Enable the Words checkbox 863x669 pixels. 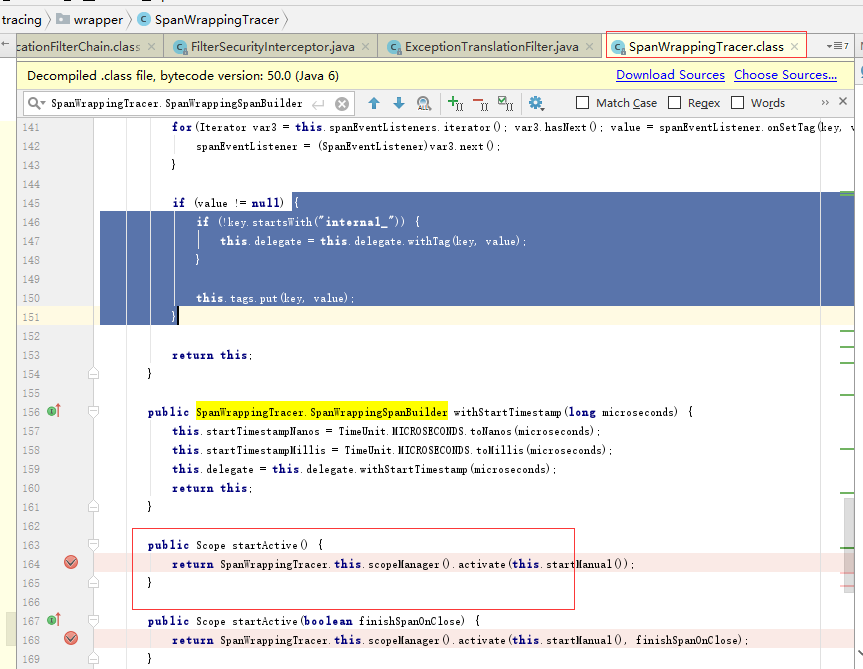point(737,102)
